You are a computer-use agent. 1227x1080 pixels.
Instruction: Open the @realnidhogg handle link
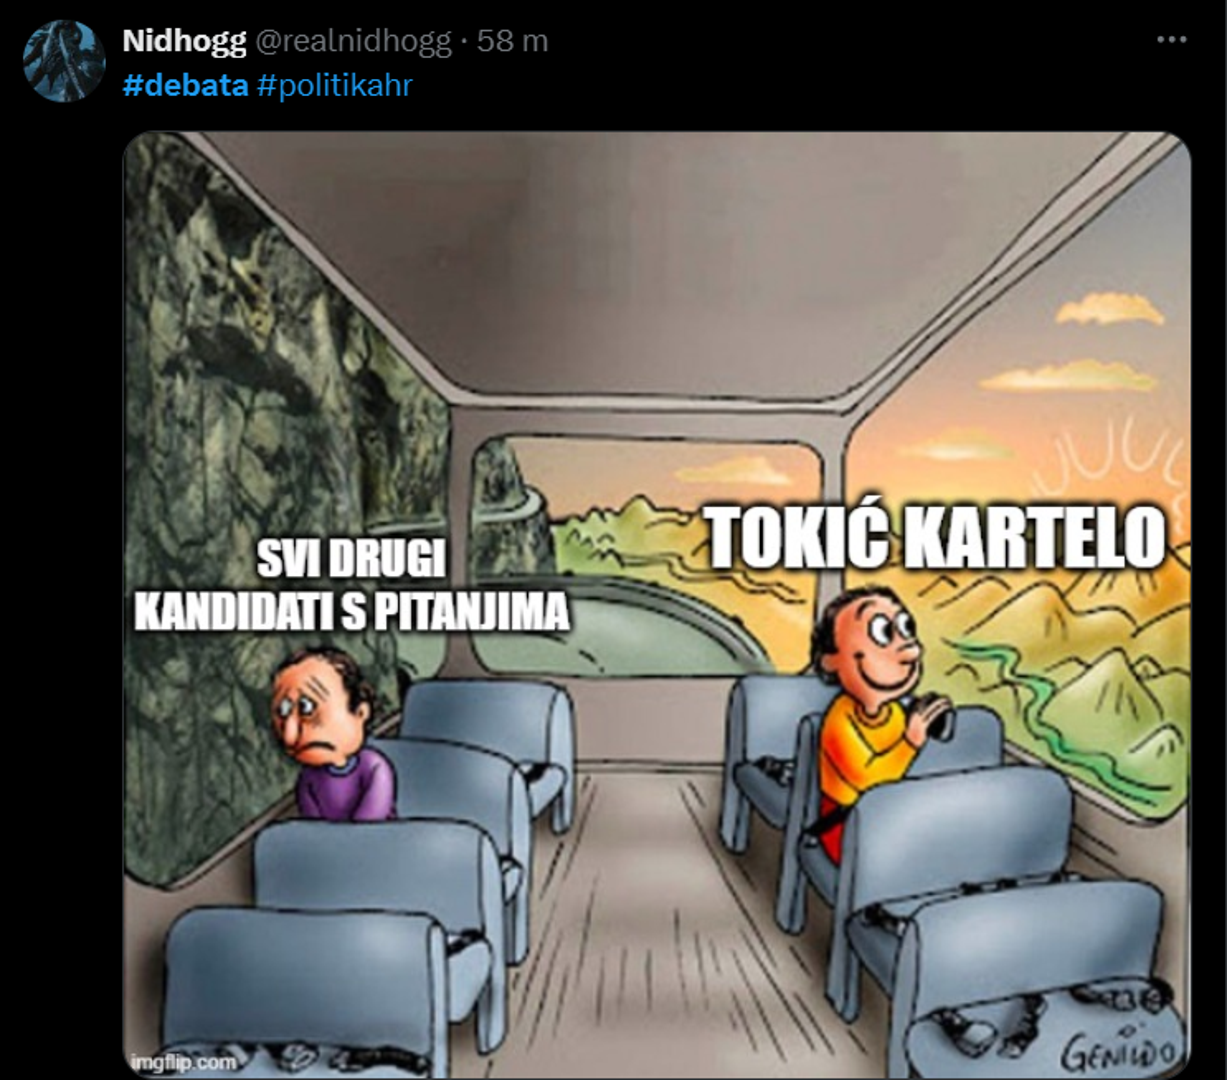(353, 41)
